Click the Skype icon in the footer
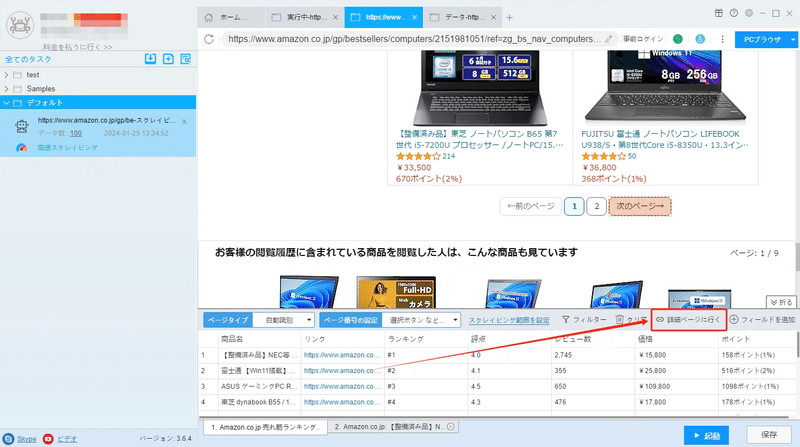The image size is (800, 447). (8, 439)
